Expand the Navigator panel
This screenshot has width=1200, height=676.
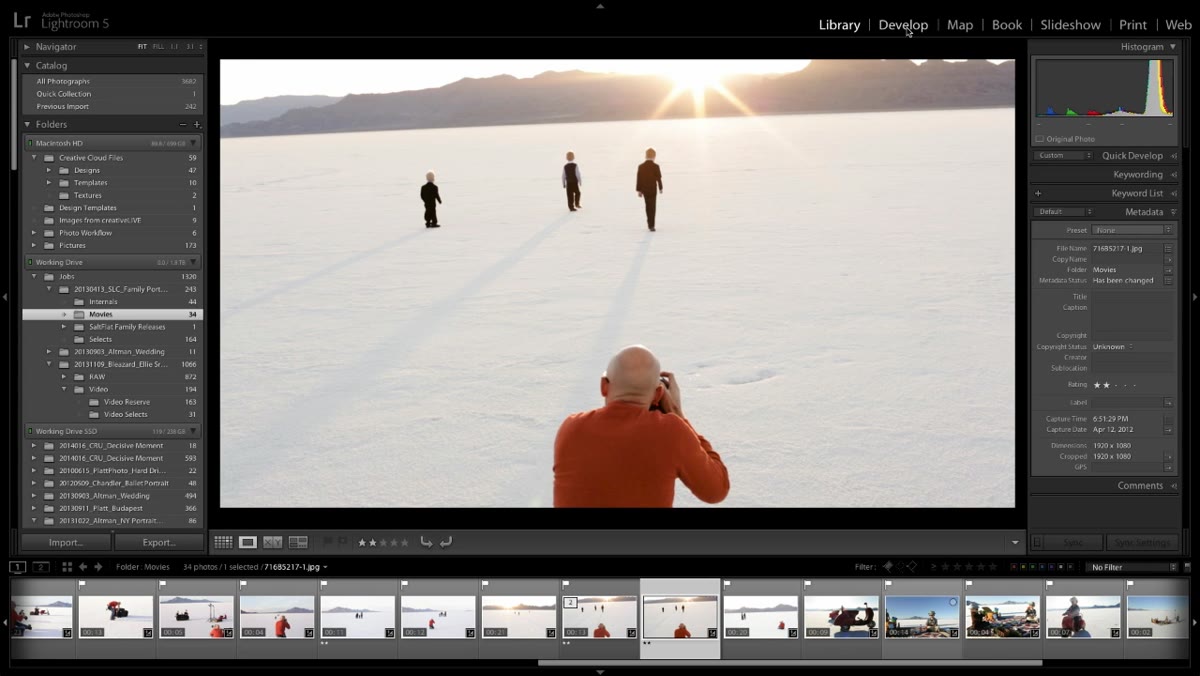tap(27, 47)
